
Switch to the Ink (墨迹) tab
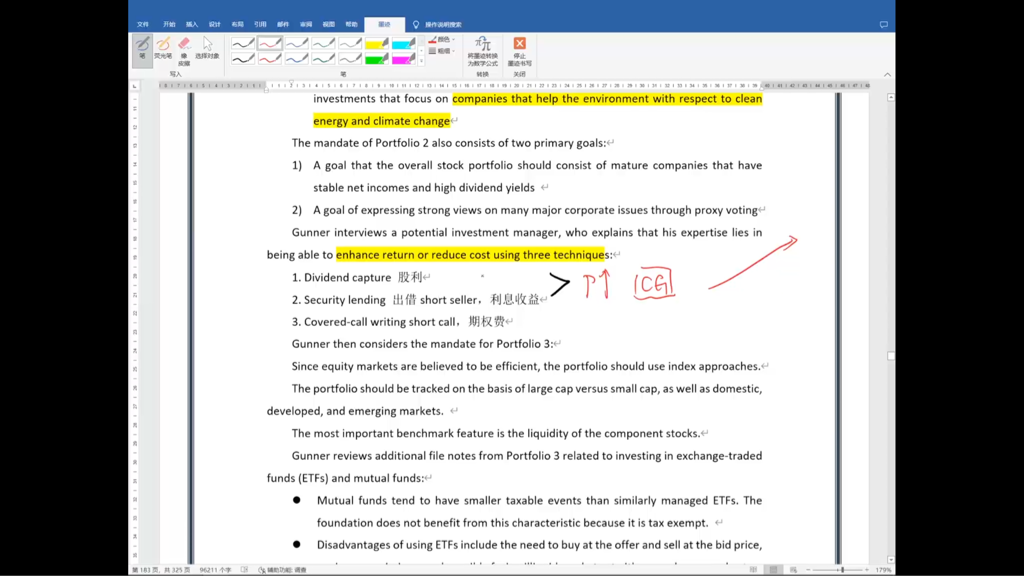[x=384, y=24]
